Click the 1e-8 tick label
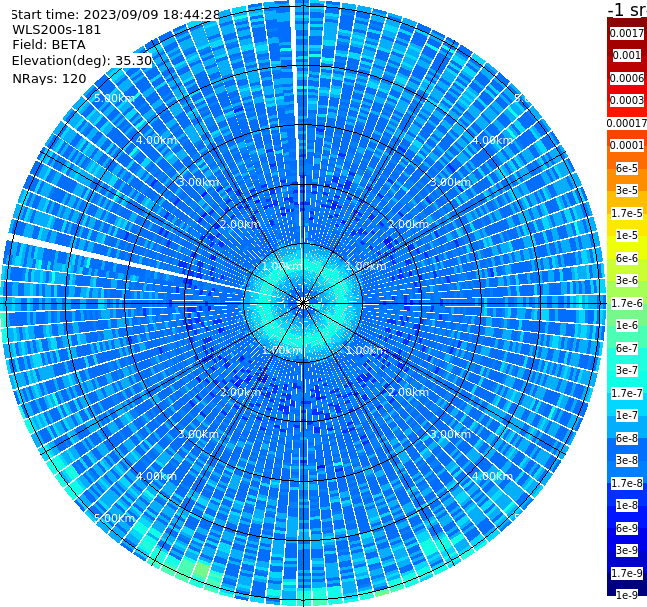The image size is (647, 607). [x=627, y=505]
